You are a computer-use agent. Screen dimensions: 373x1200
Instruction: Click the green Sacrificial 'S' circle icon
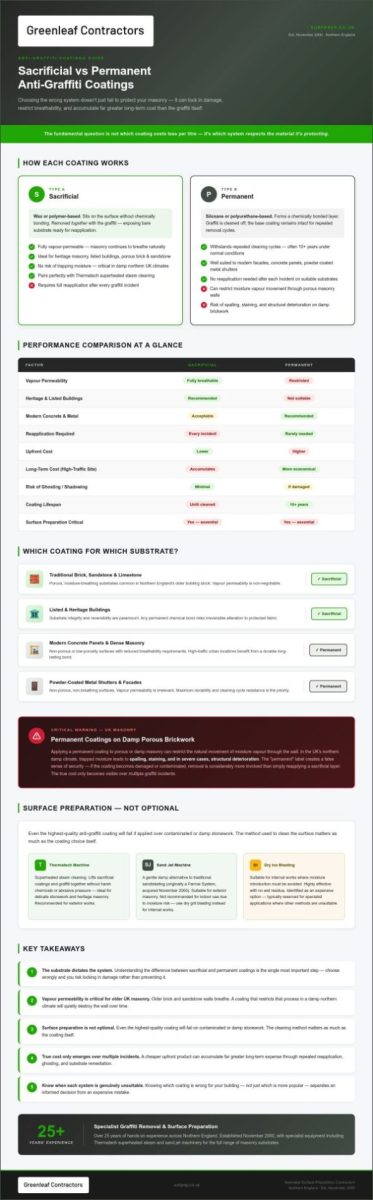pyautogui.click(x=36, y=193)
